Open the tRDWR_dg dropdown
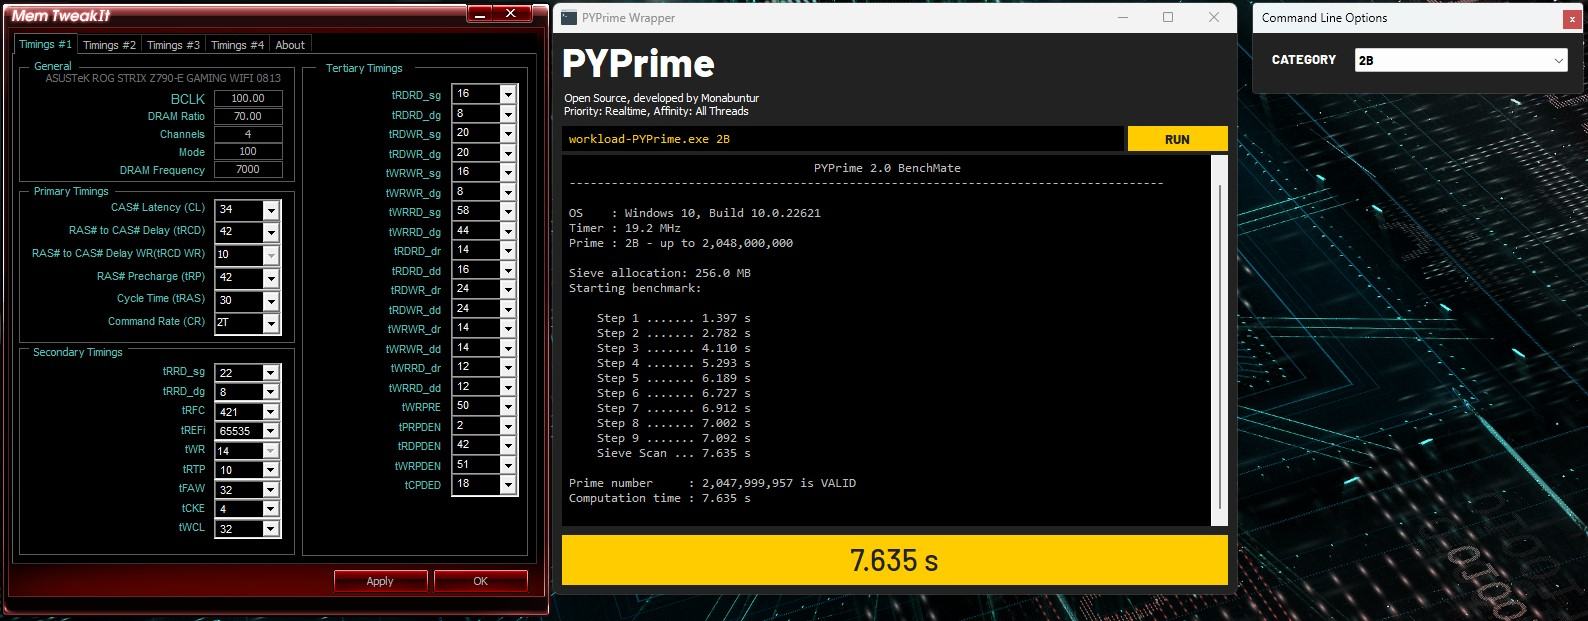Viewport: 1588px width, 621px height. 508,153
